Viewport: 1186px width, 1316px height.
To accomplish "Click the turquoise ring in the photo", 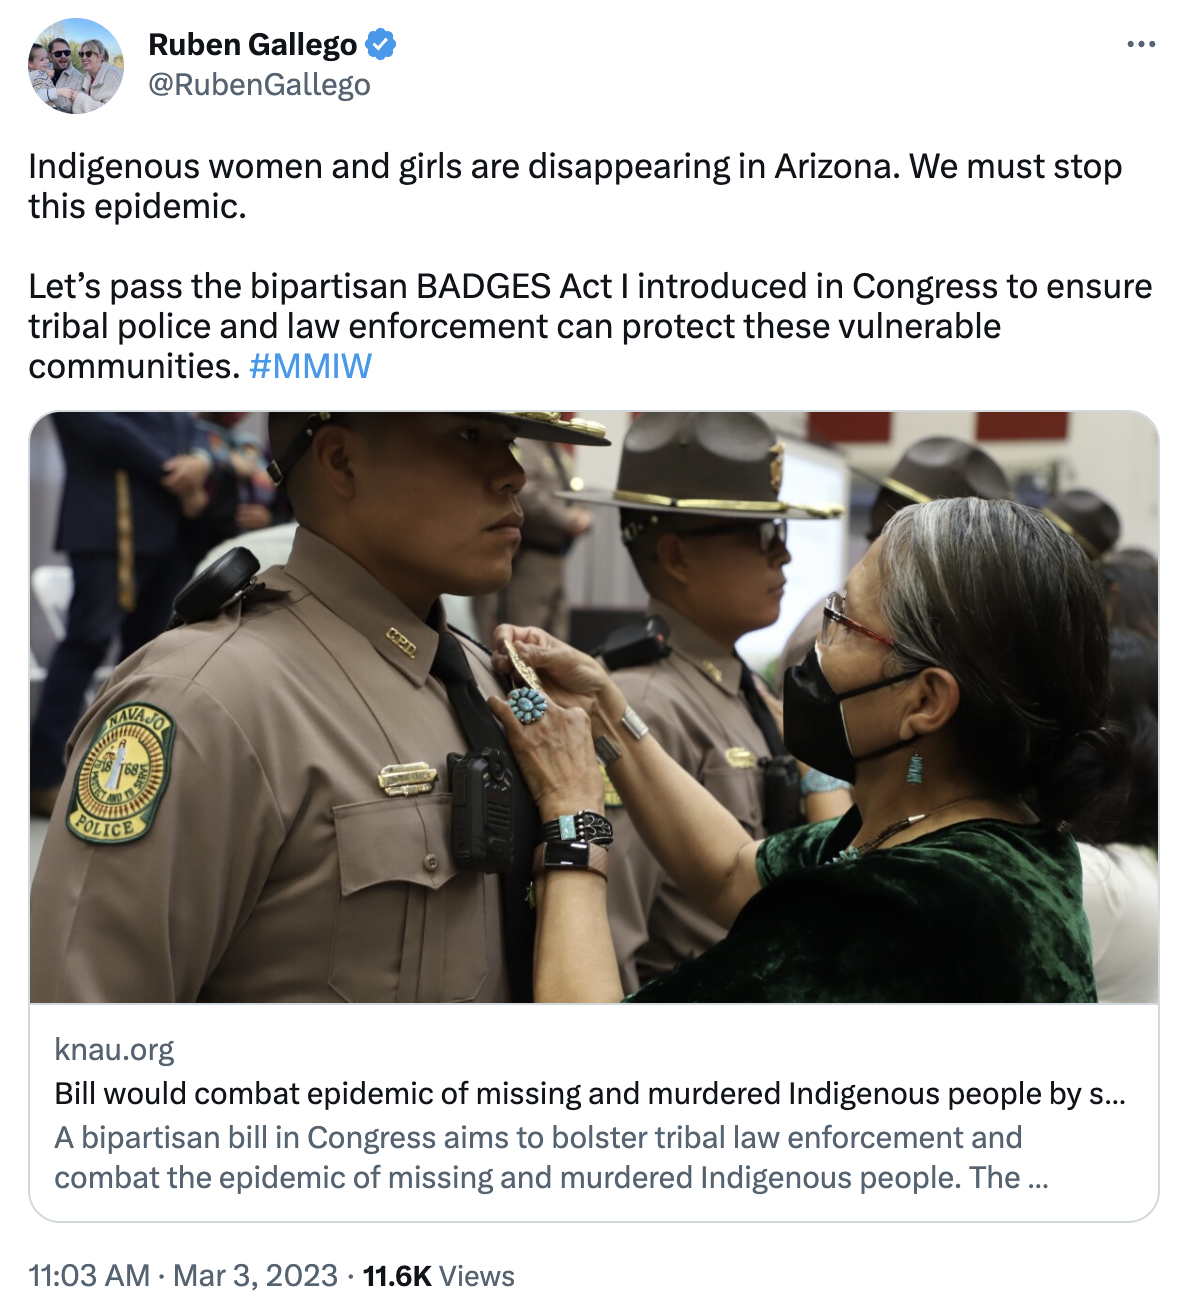I will tap(527, 704).
